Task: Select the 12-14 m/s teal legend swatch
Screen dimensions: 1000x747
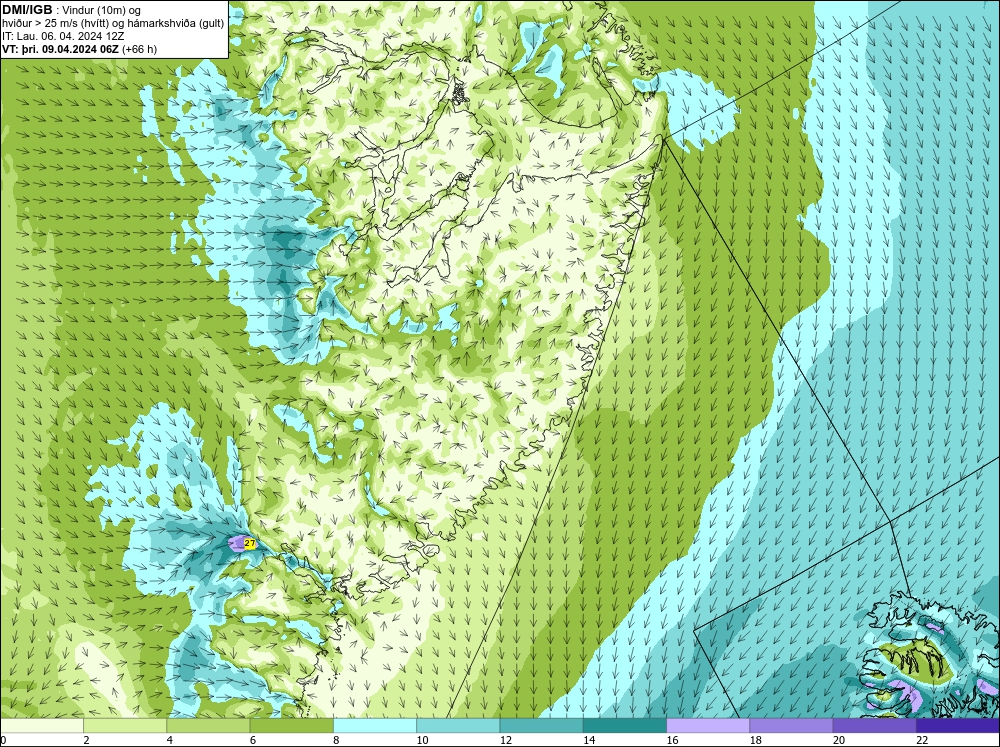Action: (x=541, y=726)
